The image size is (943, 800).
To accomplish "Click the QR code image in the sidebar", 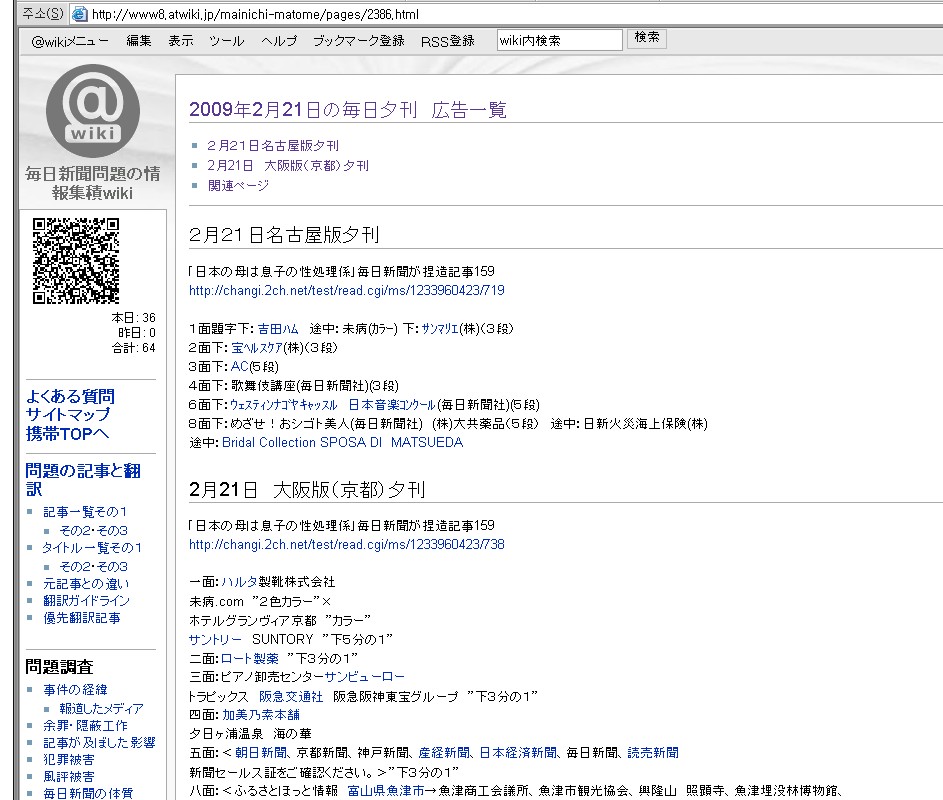I will [x=76, y=260].
